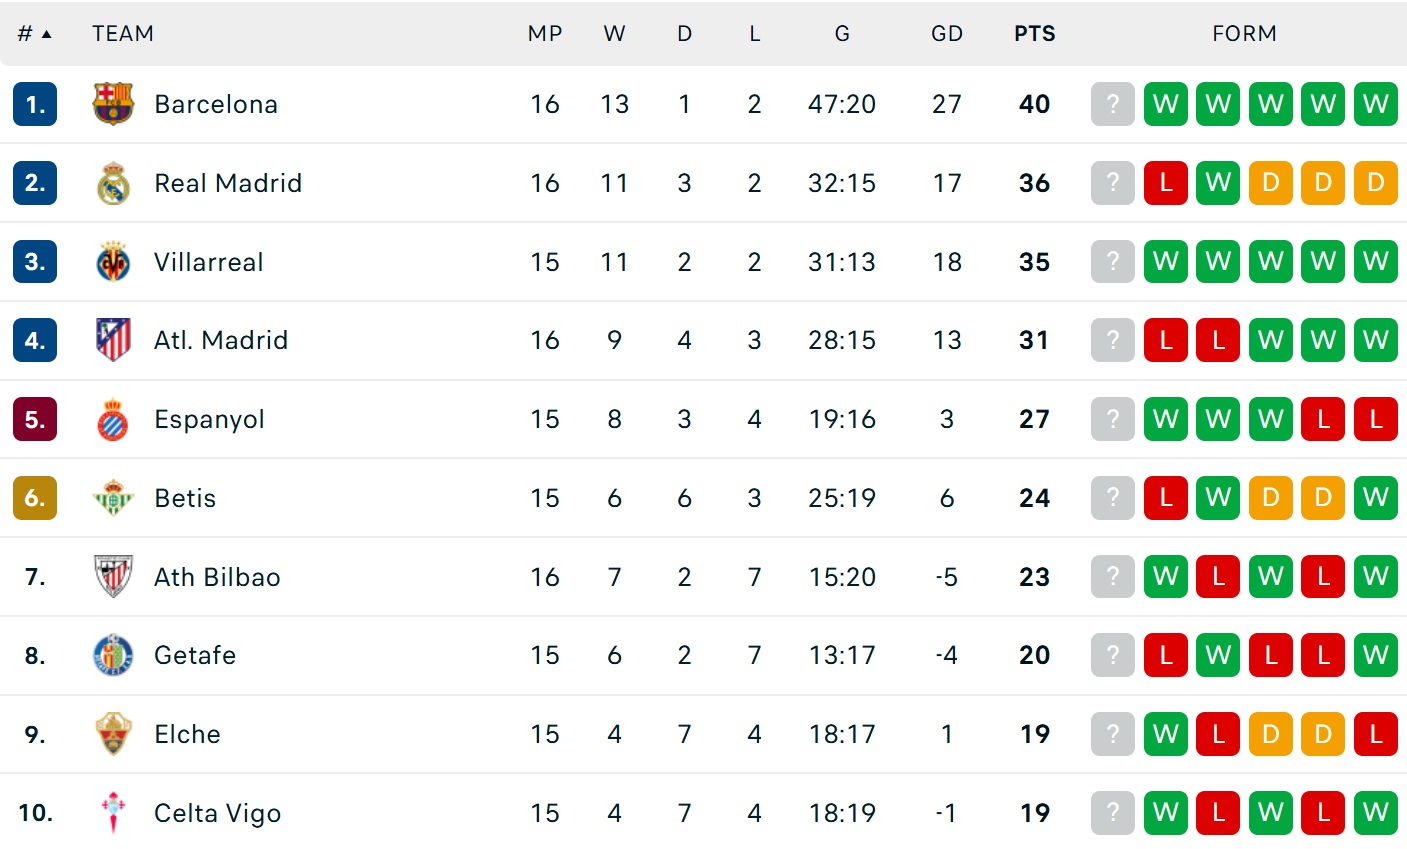
Task: Open the Barcelona team name link
Action: pyautogui.click(x=216, y=104)
